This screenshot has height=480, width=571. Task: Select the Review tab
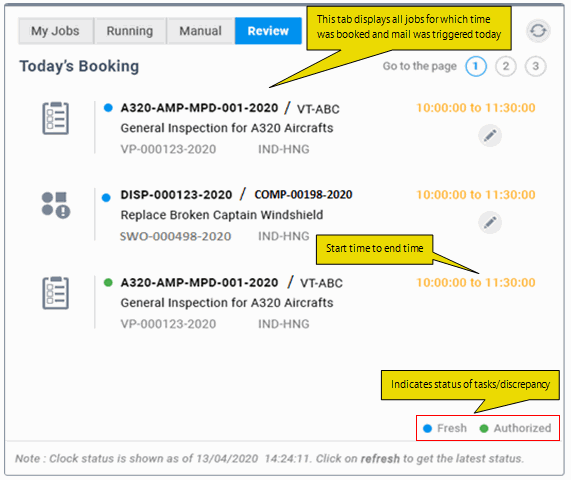(x=268, y=31)
